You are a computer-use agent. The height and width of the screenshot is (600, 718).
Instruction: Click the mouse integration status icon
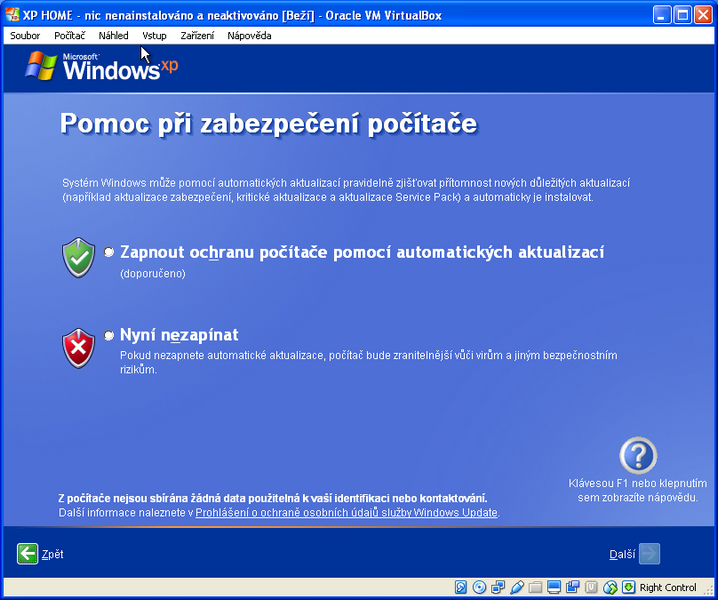610,587
